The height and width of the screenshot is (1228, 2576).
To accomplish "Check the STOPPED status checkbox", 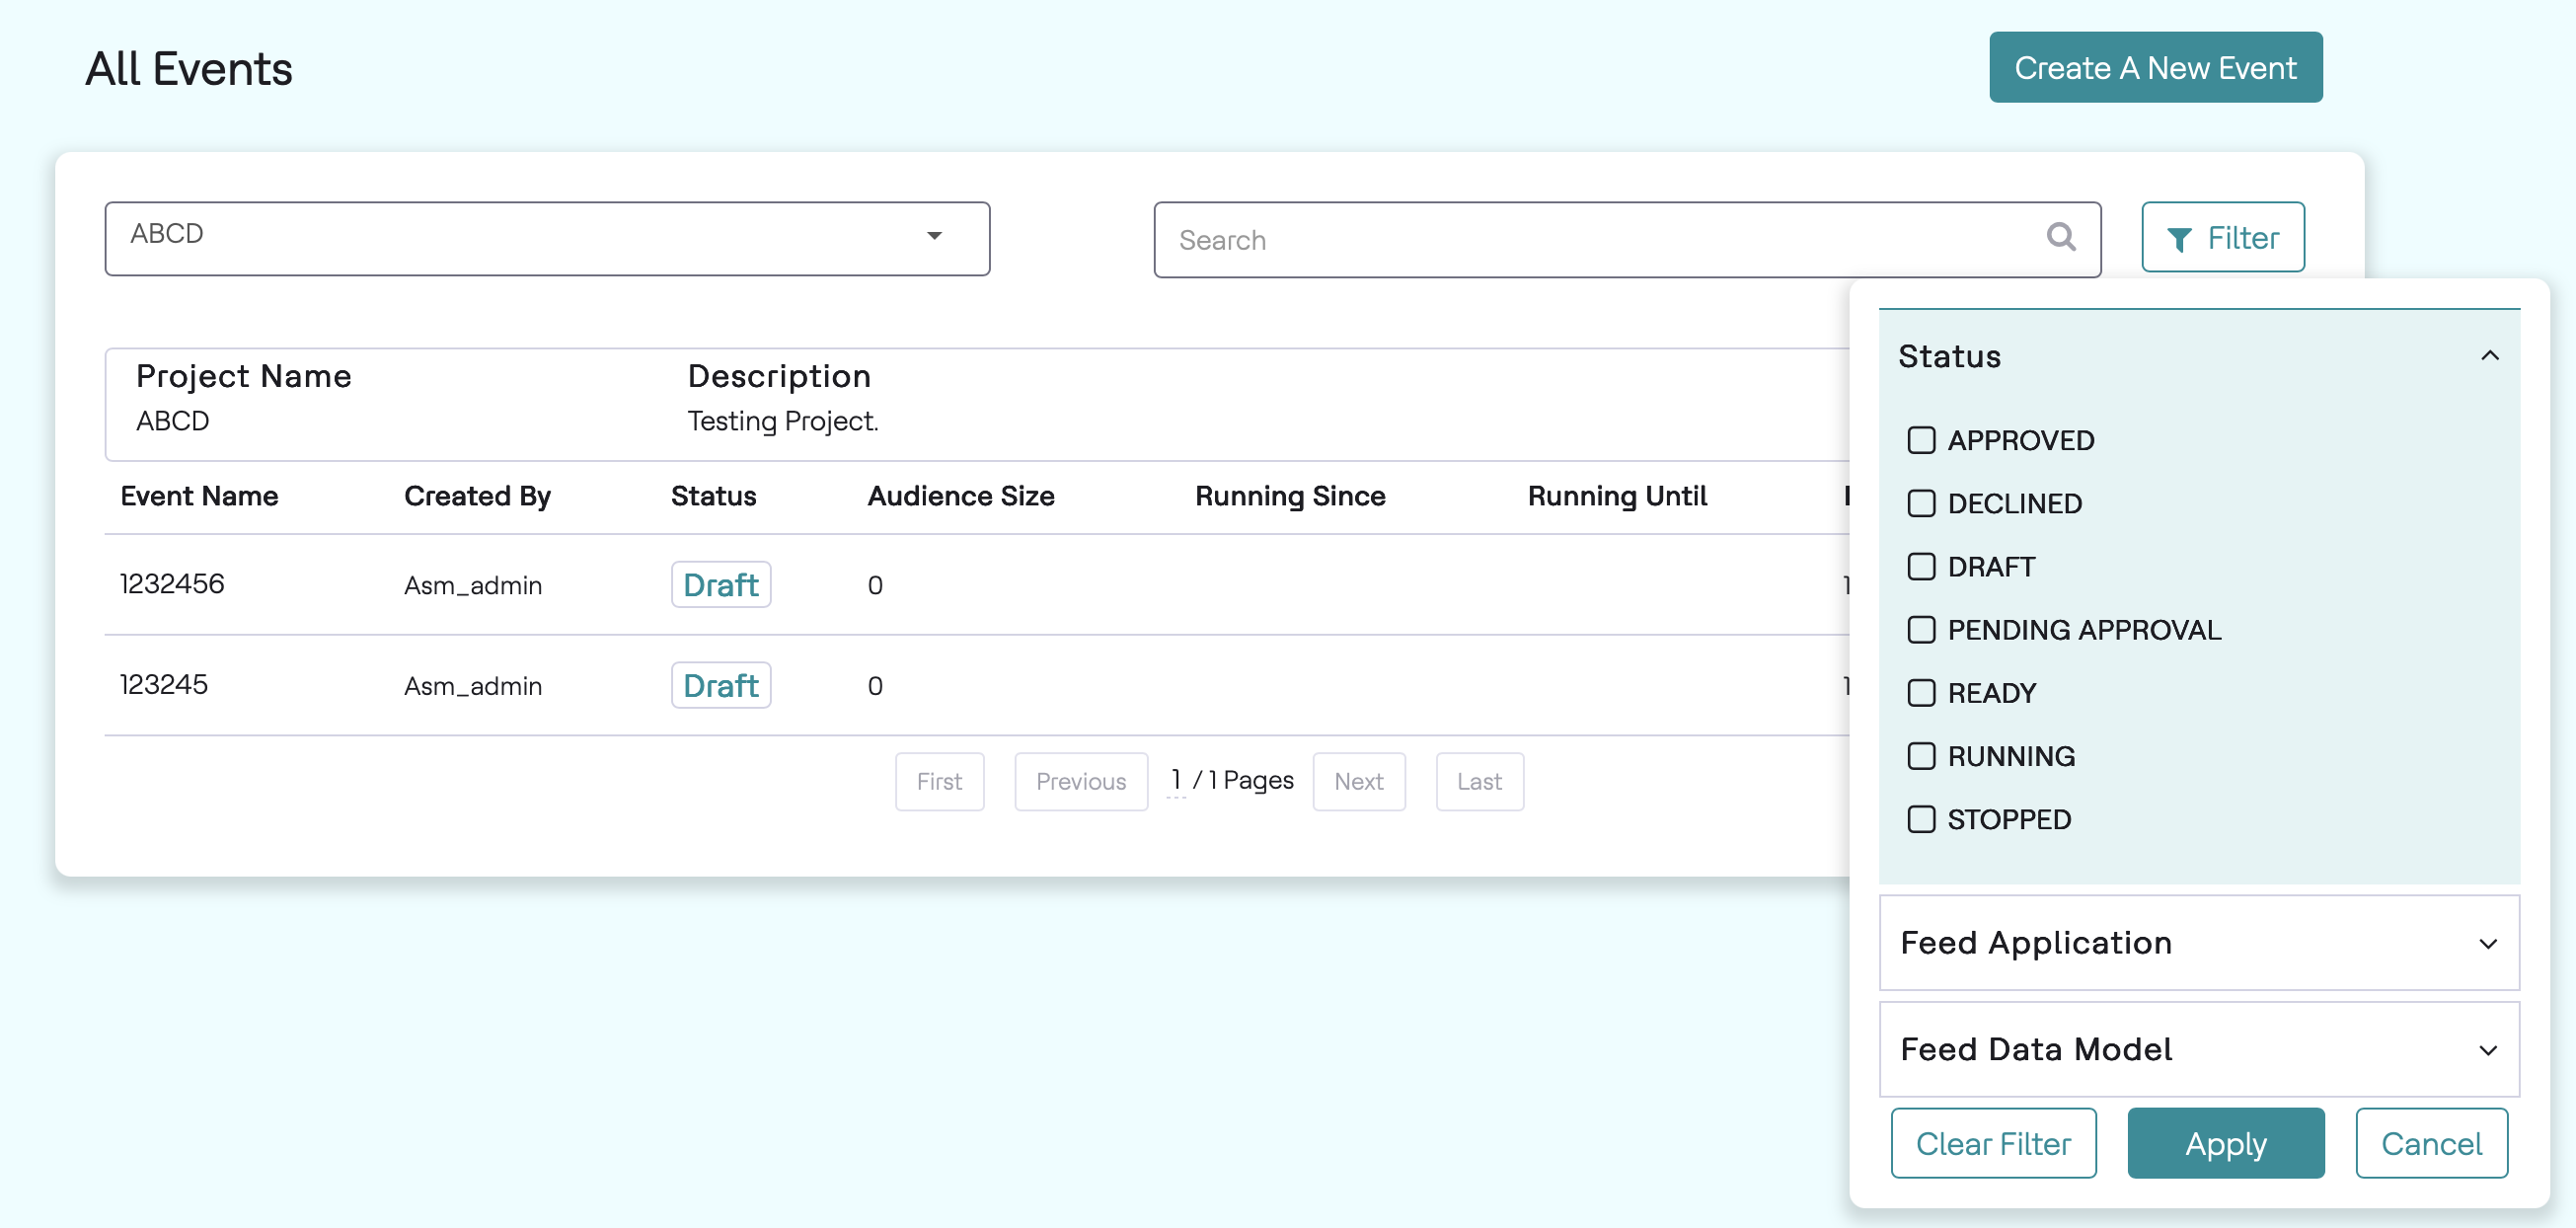I will [x=1920, y=819].
